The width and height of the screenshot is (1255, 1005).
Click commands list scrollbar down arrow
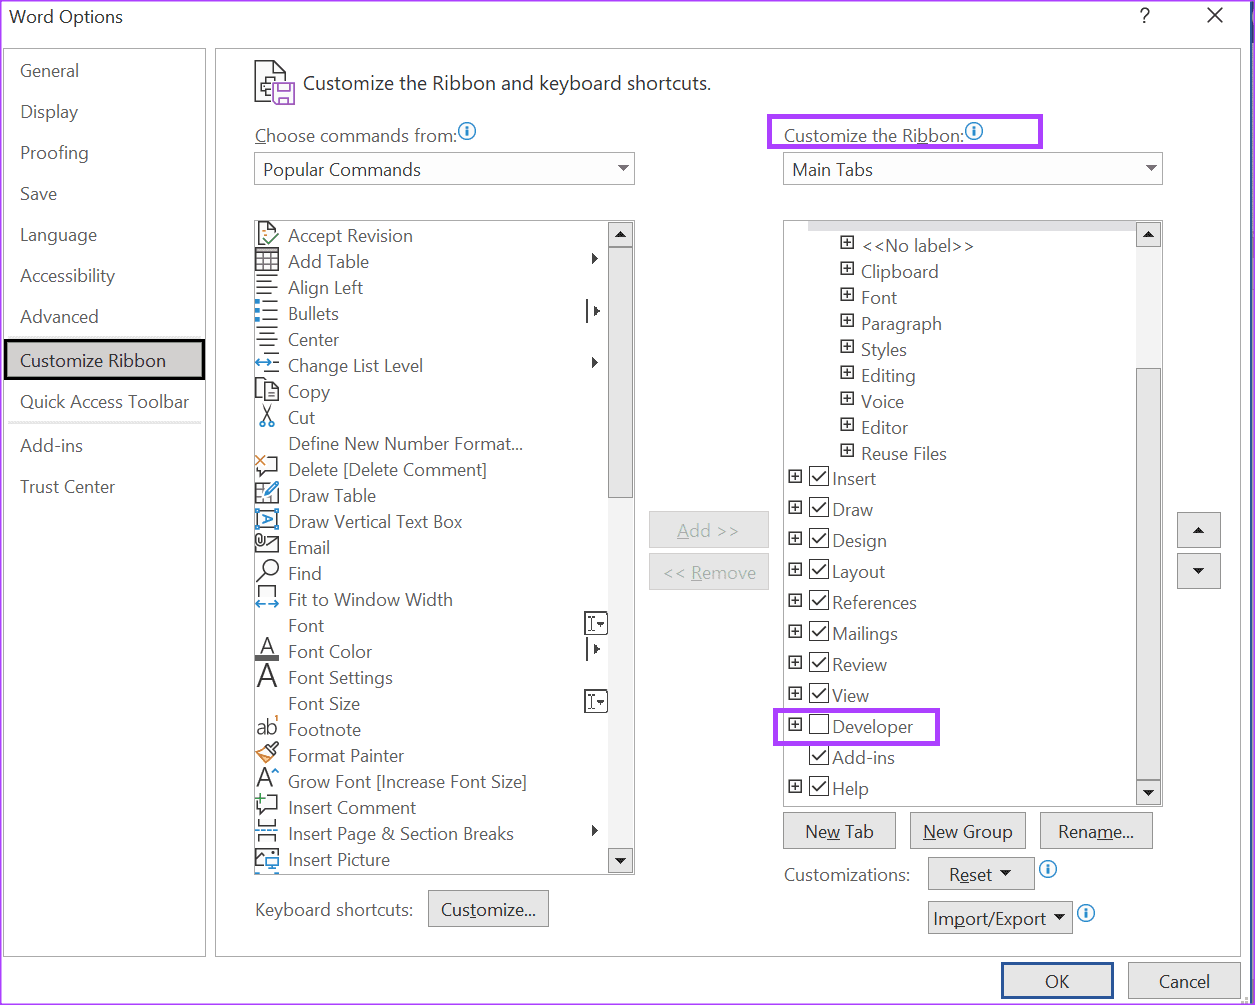[x=620, y=860]
